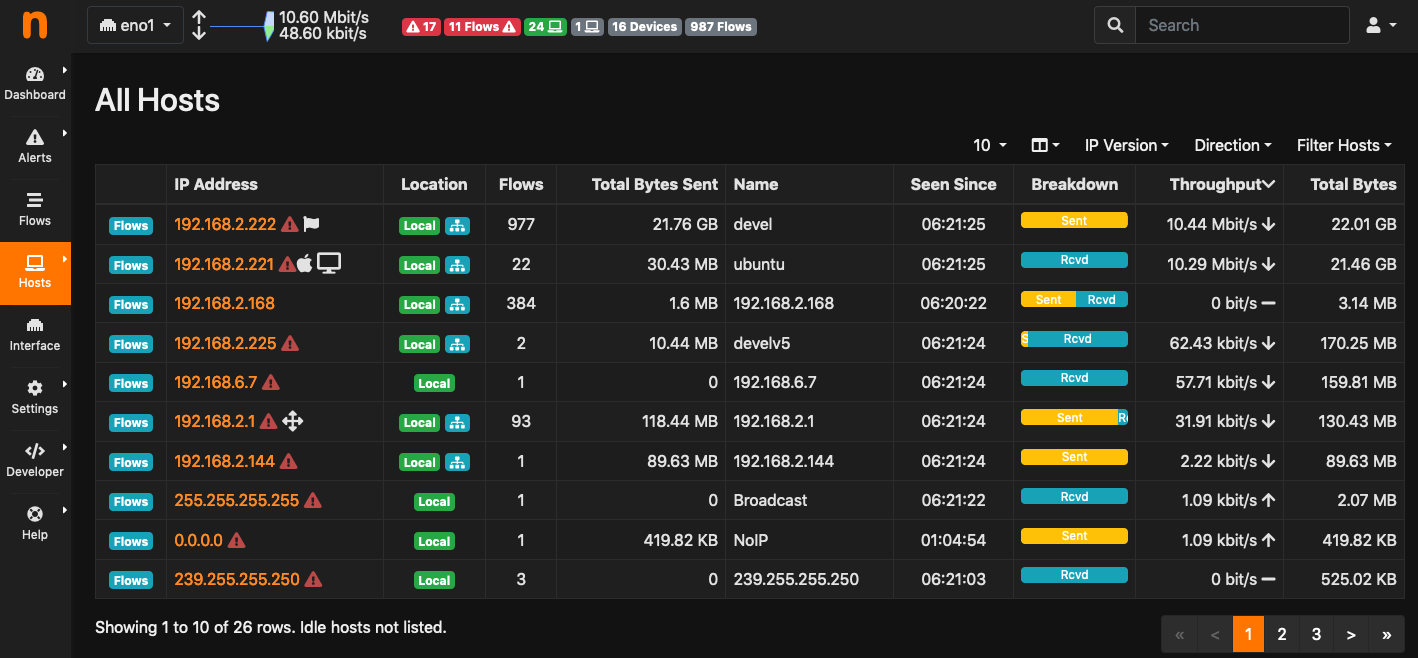This screenshot has width=1418, height=658.
Task: Open the column visibility dropdown
Action: coord(1045,146)
